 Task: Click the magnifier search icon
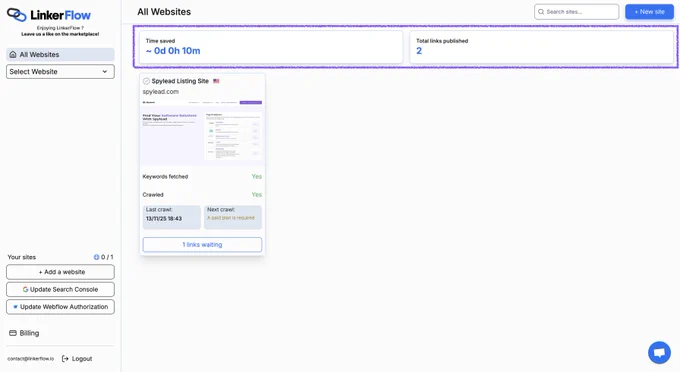pos(541,12)
